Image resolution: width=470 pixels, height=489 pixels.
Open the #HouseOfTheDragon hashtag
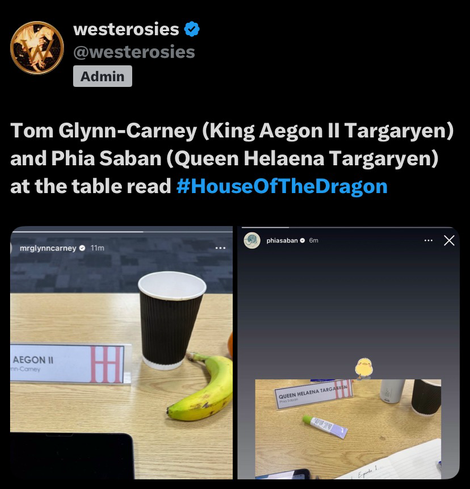coord(282,186)
